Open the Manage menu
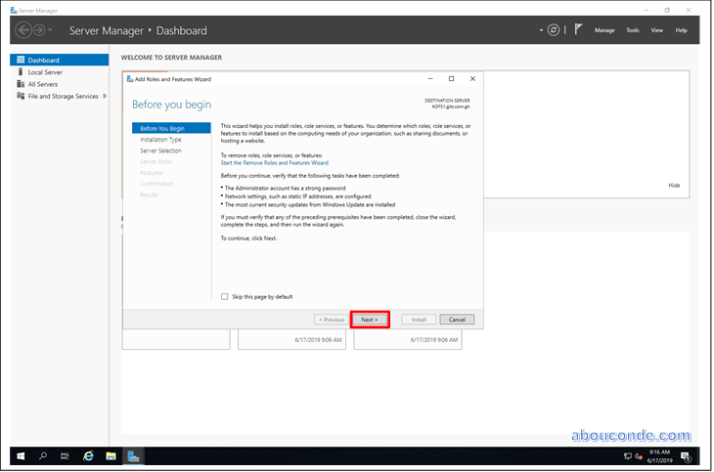Screen dimensions: 714x472 pos(604,31)
